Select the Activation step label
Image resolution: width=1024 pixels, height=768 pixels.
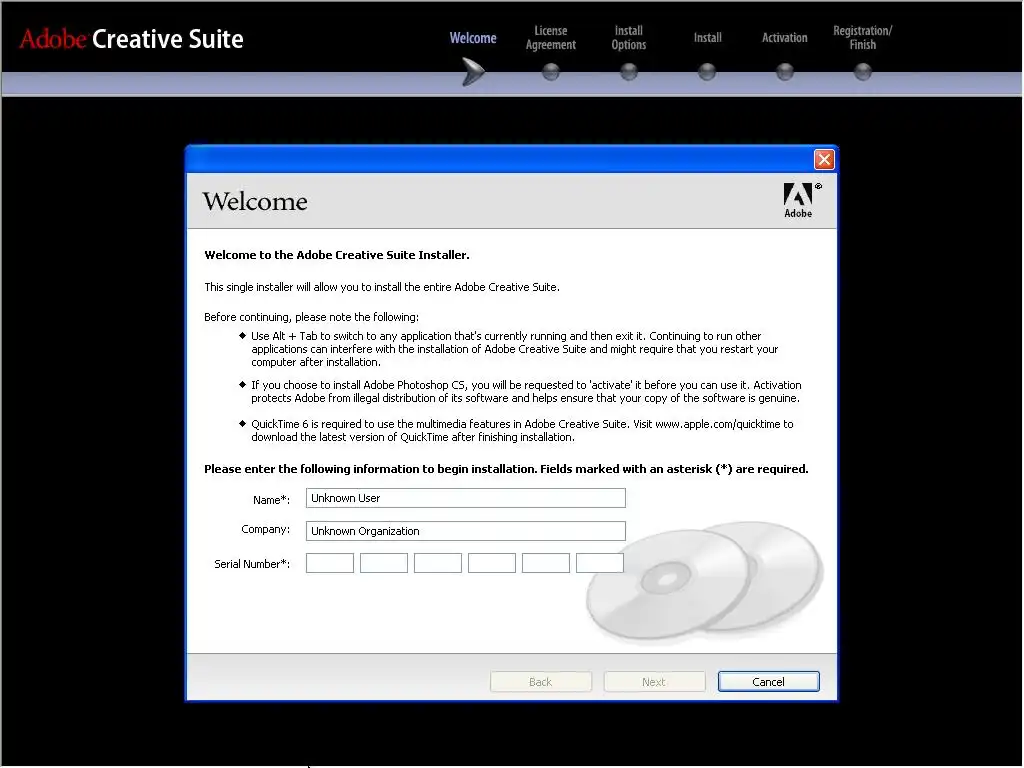(785, 38)
